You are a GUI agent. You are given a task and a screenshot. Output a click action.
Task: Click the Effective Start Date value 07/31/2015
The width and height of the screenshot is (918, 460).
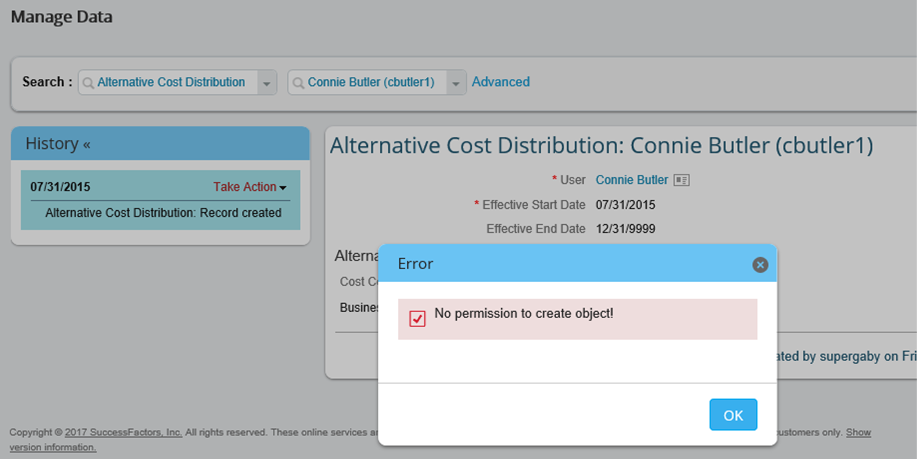pyautogui.click(x=625, y=205)
